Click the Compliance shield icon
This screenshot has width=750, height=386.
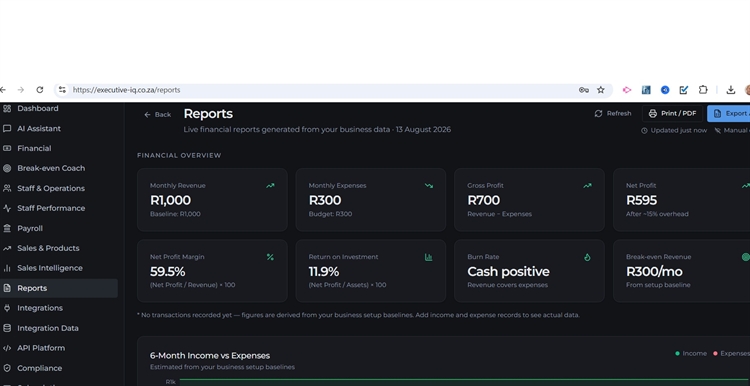pyautogui.click(x=7, y=368)
